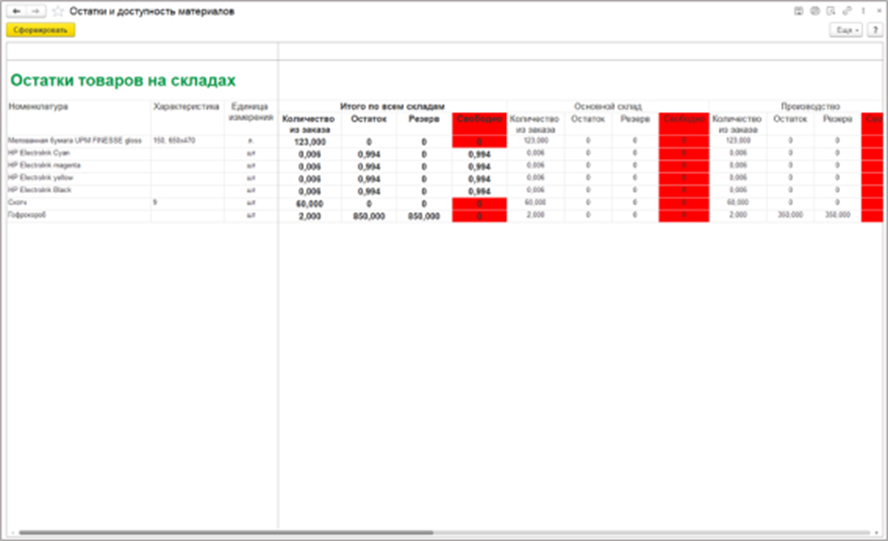This screenshot has width=888, height=541.
Task: Expand the Еще dropdown menu
Action: (x=845, y=30)
